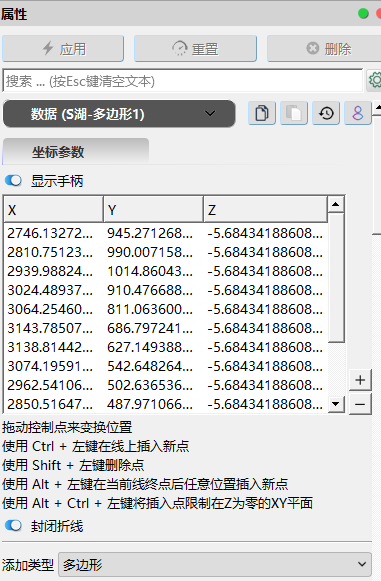Select the row with X 3143.78507
Image resolution: width=381 pixels, height=581 pixels.
(x=166, y=328)
